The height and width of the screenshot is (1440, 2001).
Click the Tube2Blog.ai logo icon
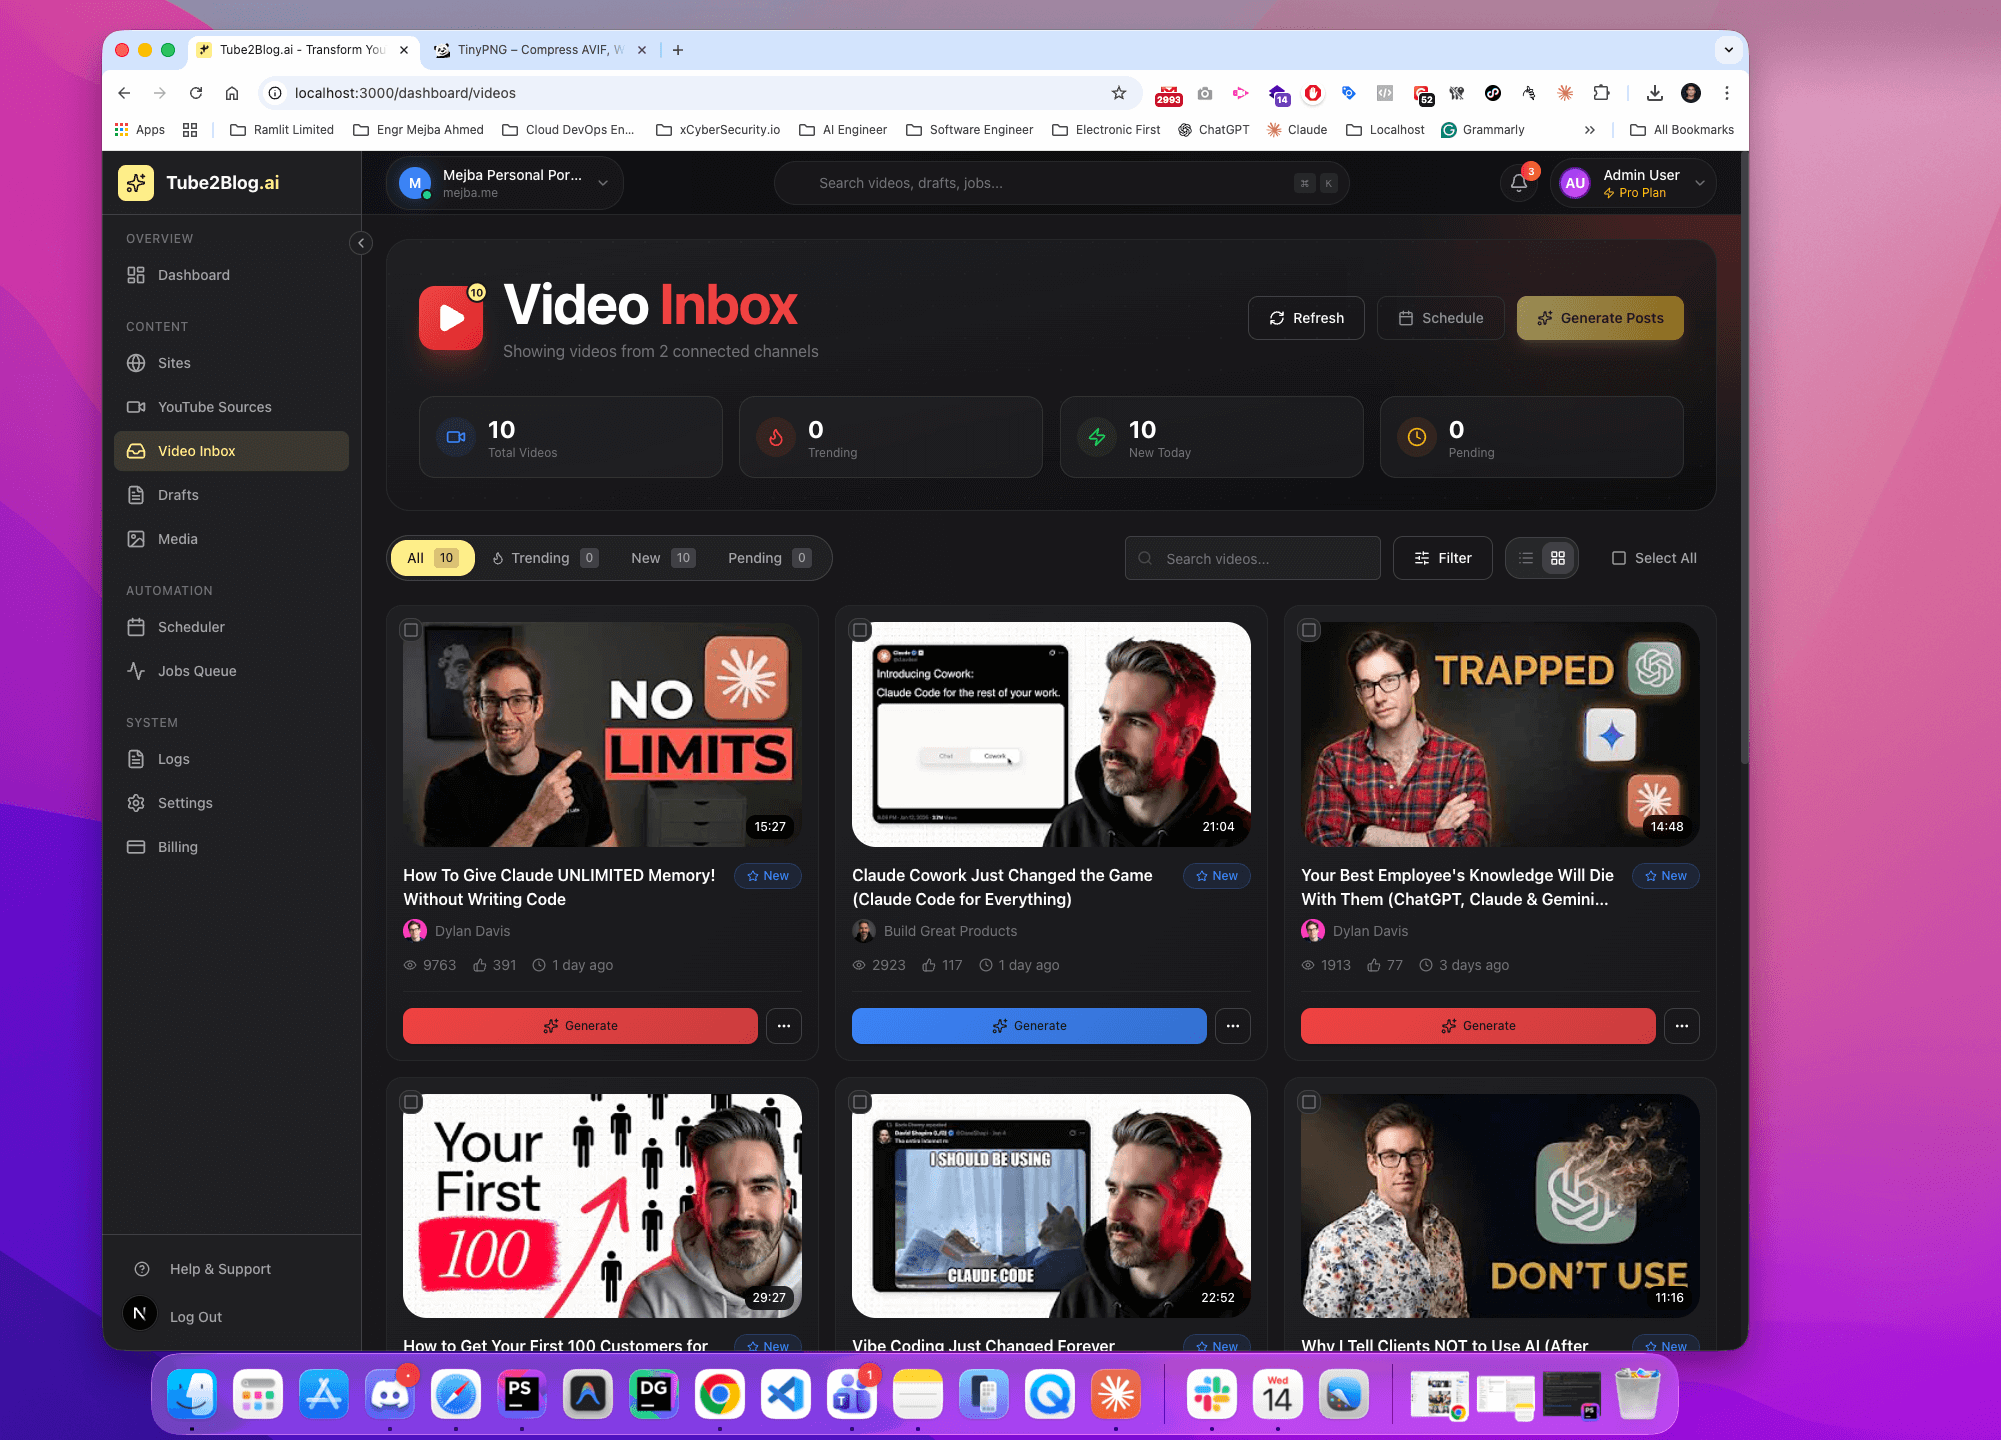coord(136,183)
